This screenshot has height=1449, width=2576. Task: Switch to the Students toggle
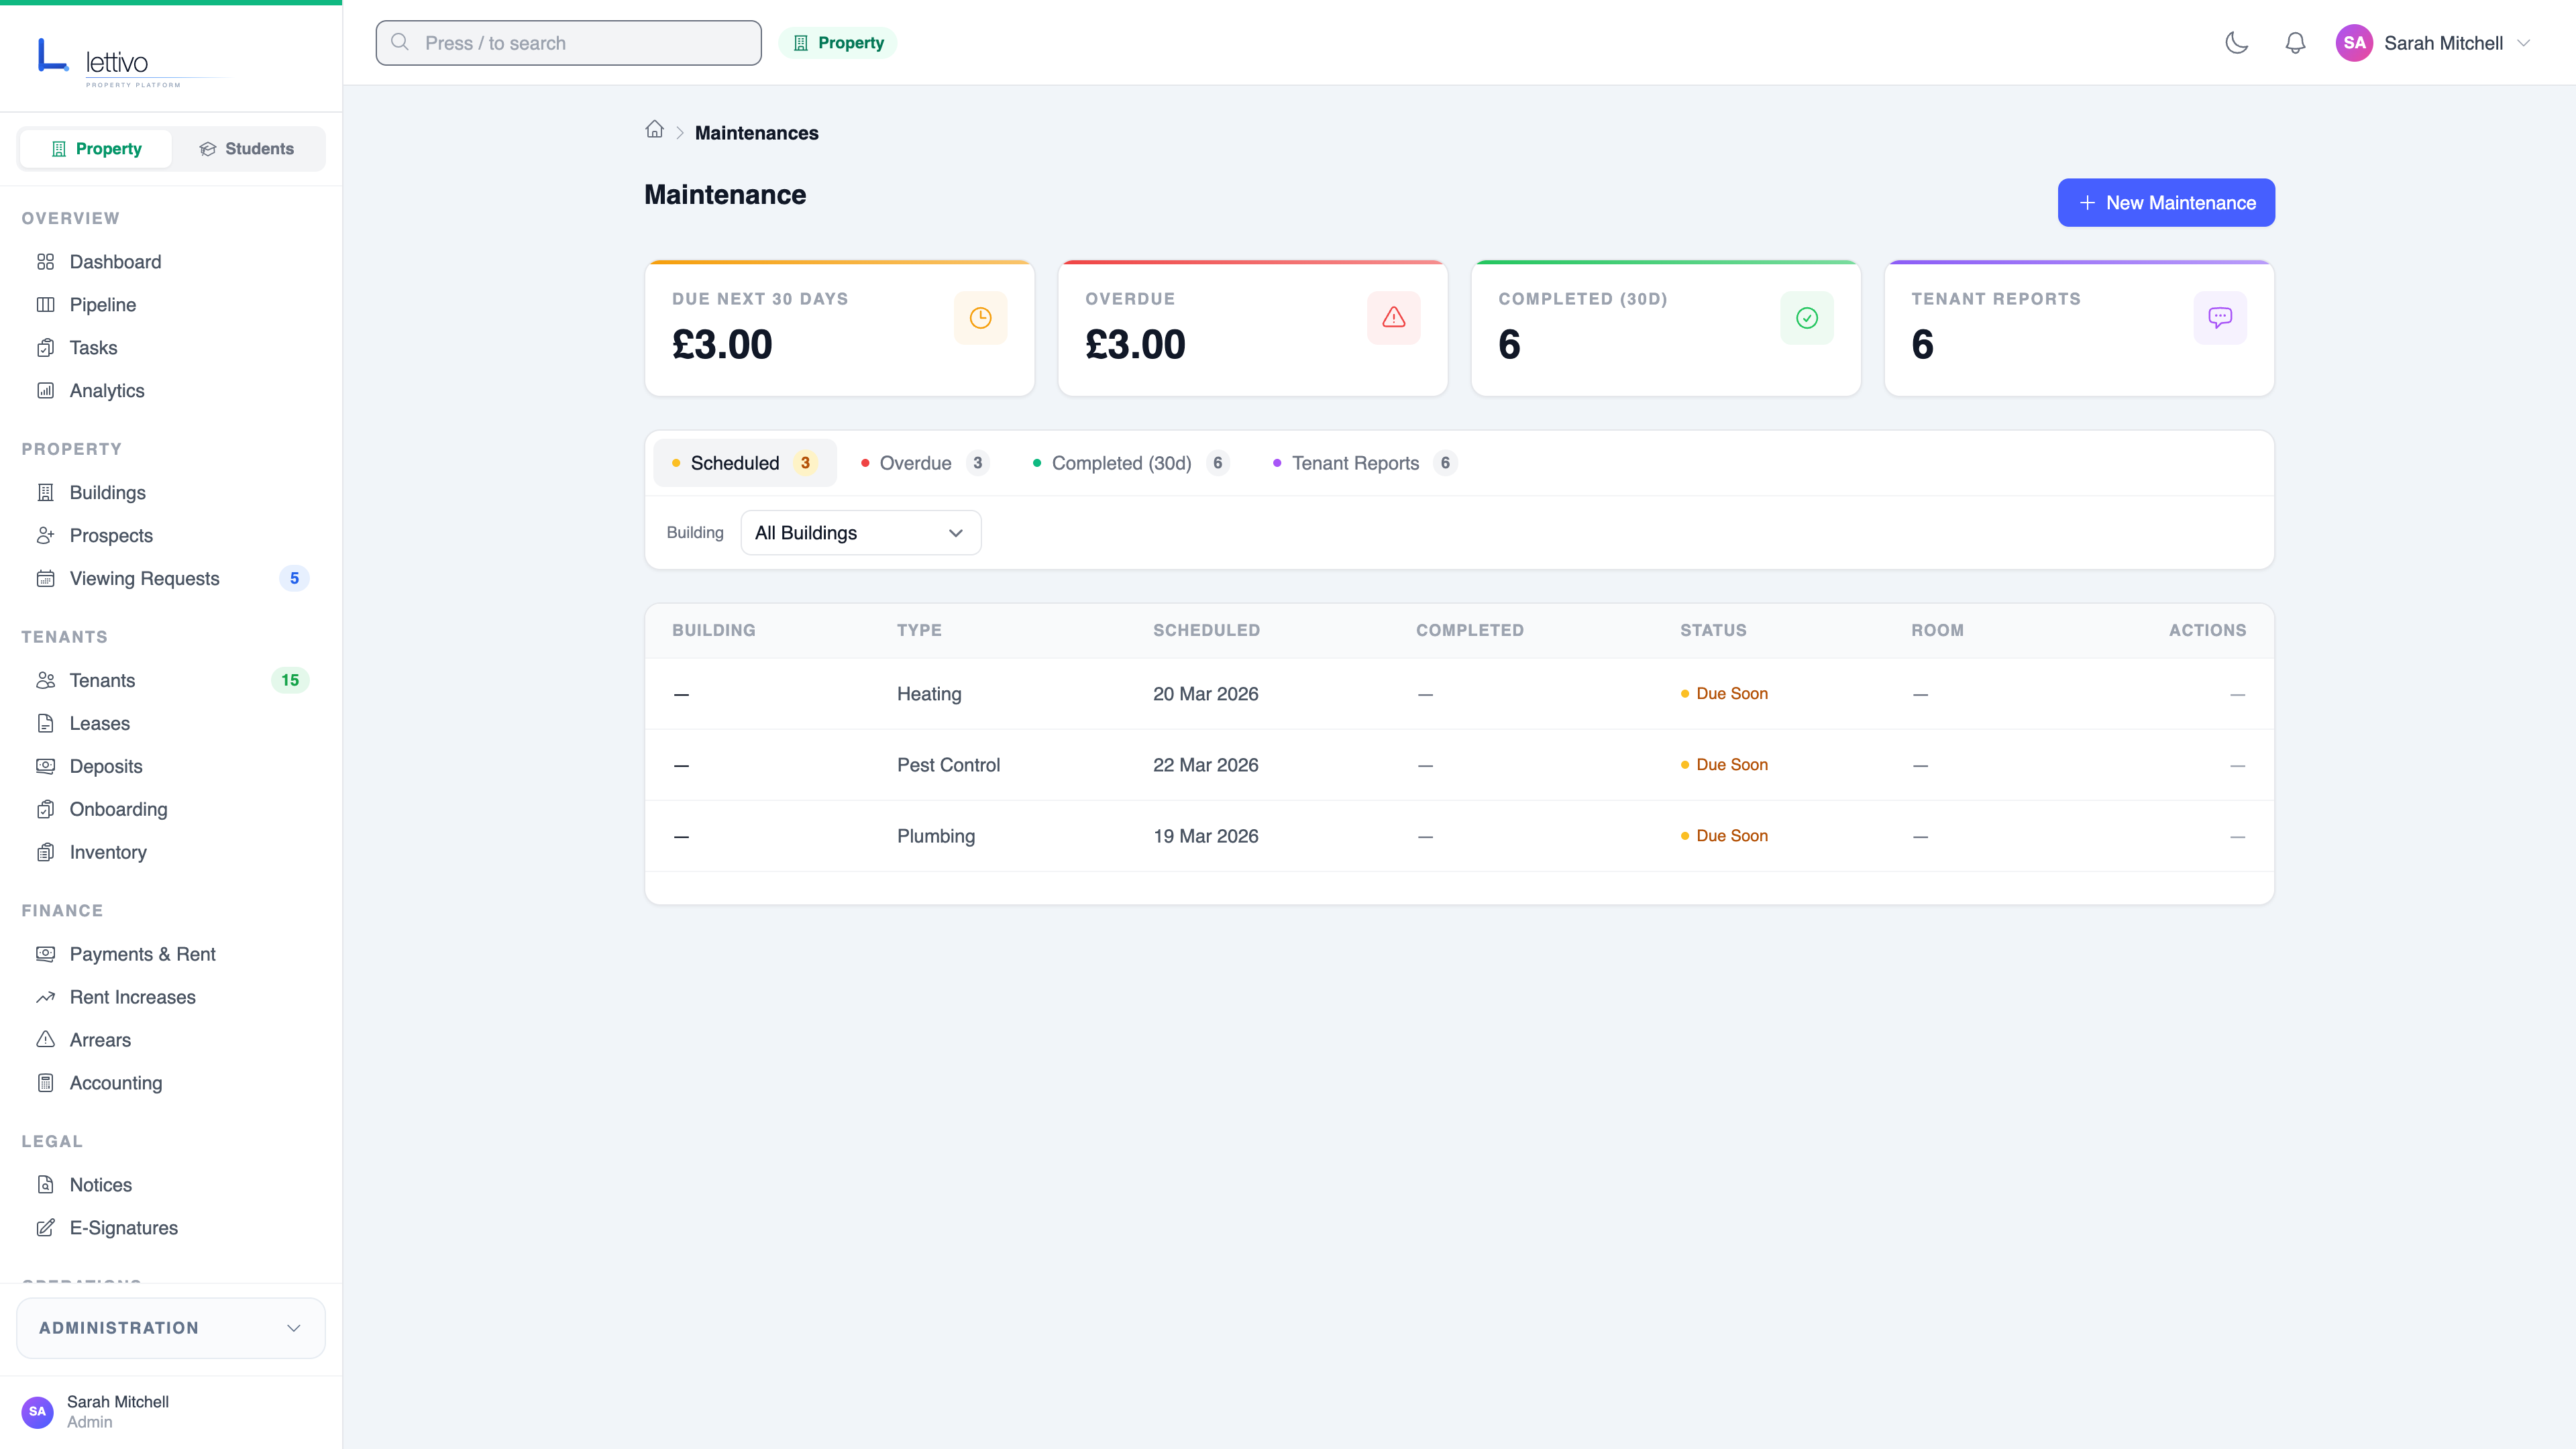click(x=246, y=148)
